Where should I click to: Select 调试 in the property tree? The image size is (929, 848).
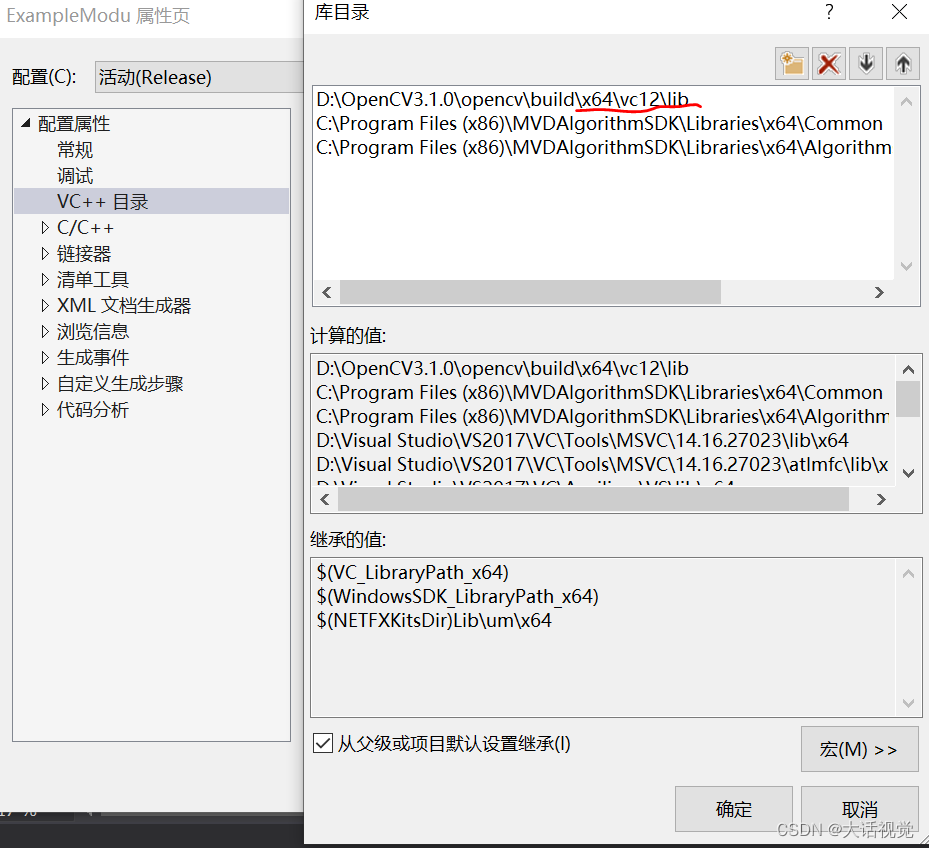pyautogui.click(x=75, y=175)
